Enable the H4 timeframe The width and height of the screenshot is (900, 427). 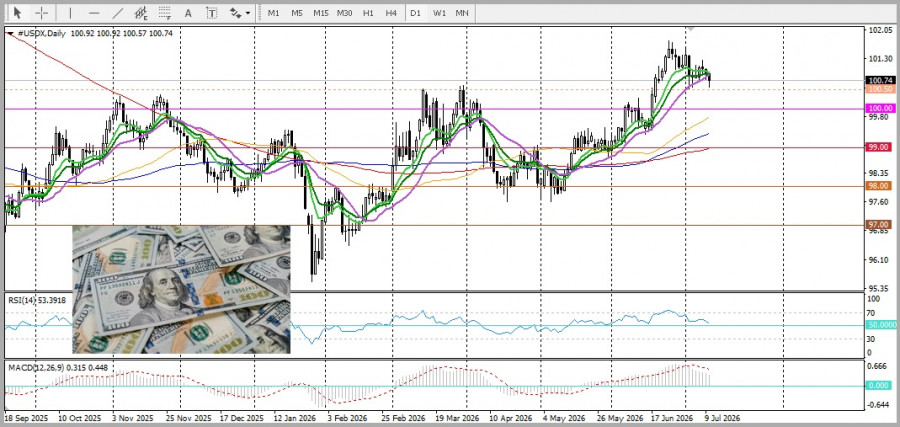click(391, 13)
